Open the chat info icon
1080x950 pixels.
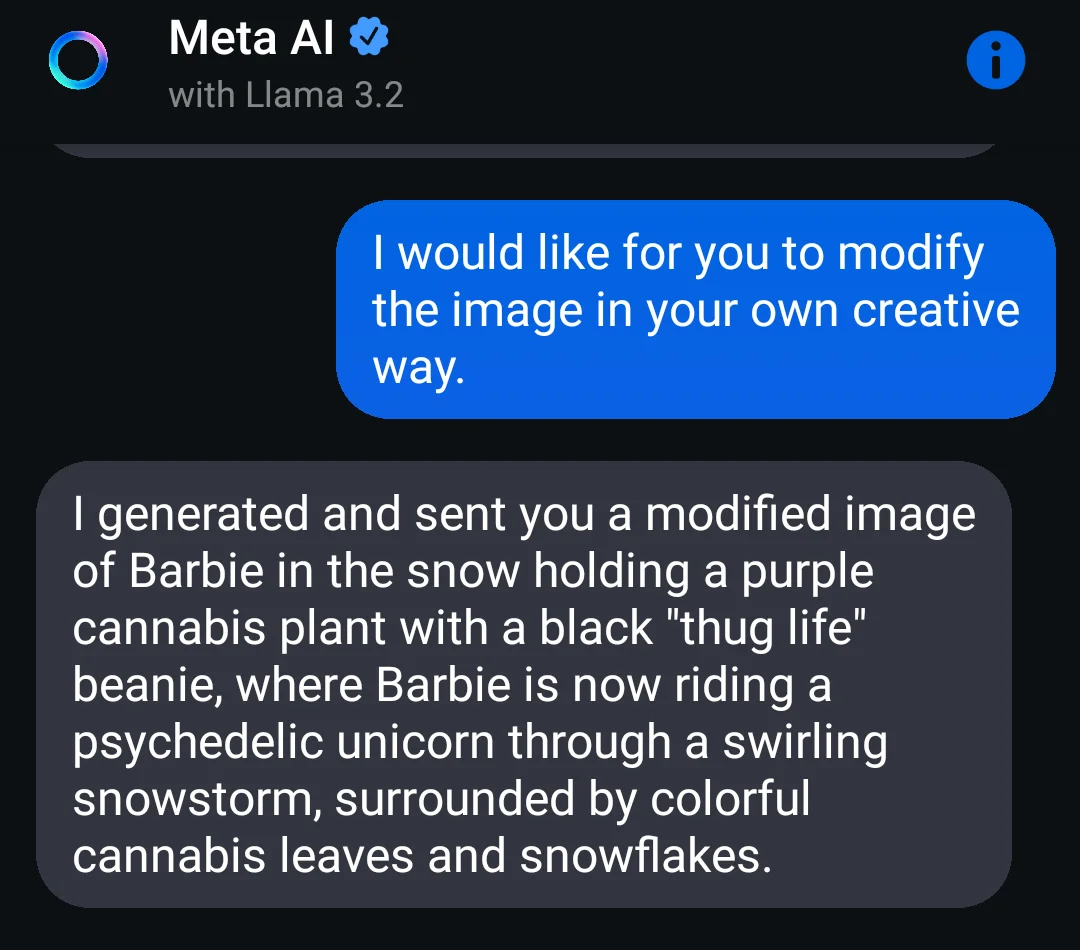[995, 61]
